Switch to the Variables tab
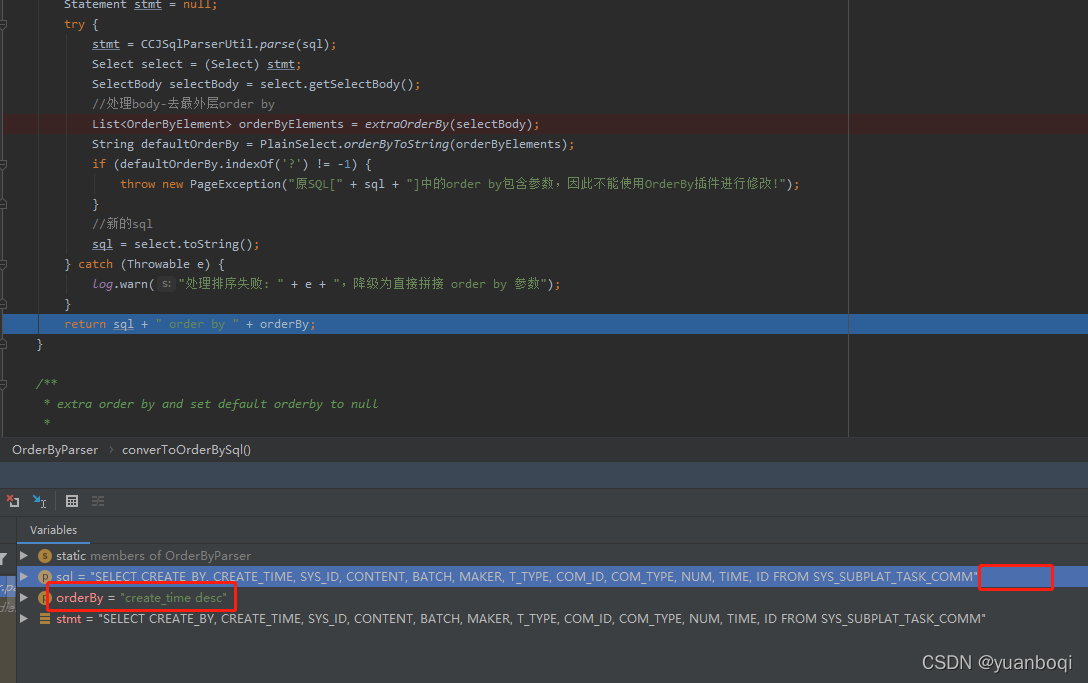 [x=53, y=530]
